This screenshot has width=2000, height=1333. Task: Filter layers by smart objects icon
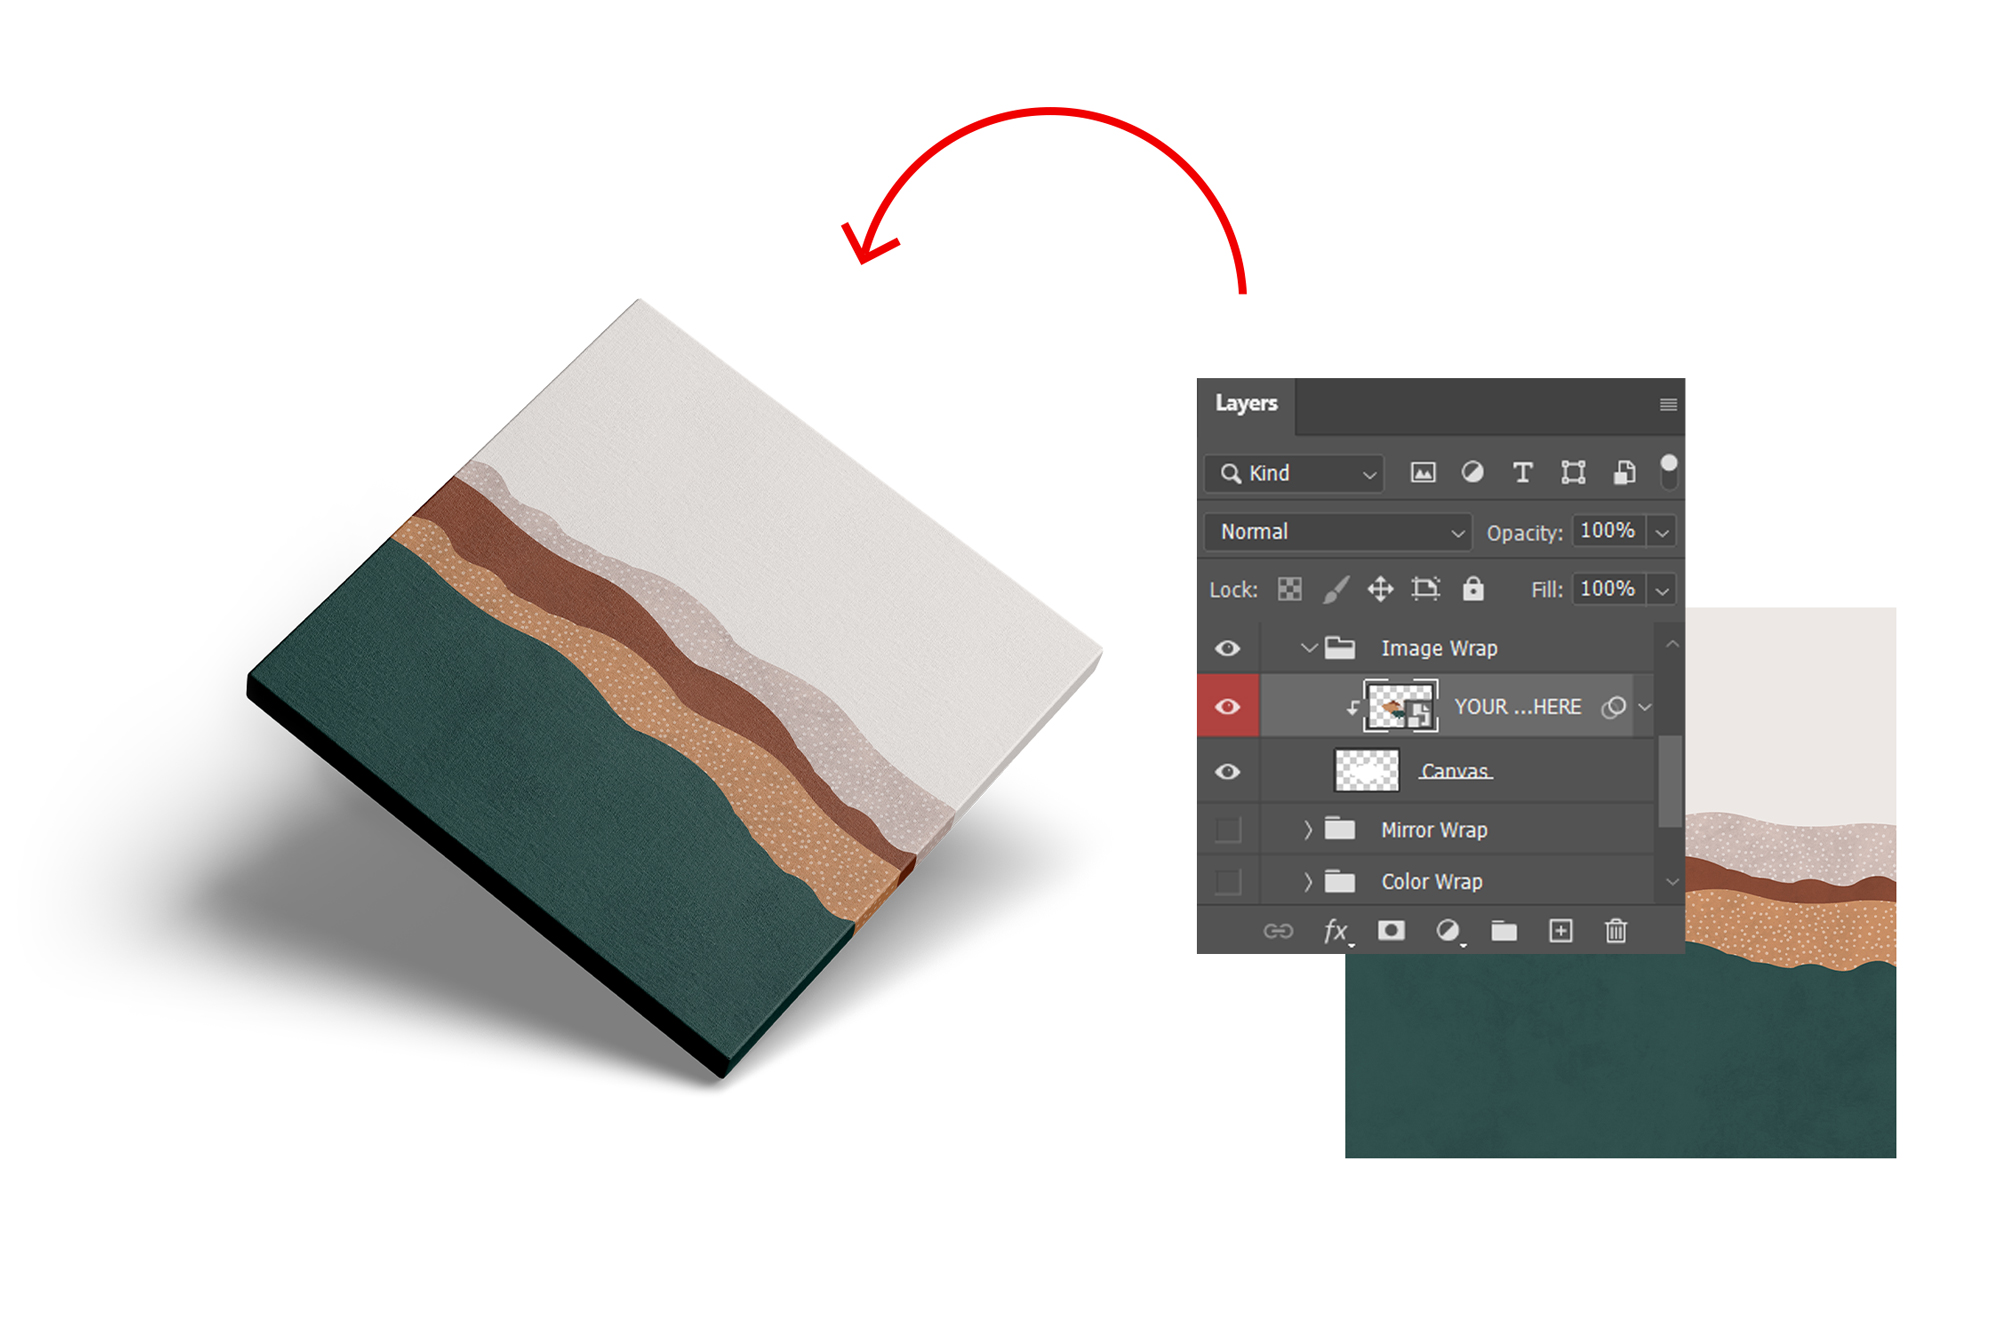click(1624, 473)
